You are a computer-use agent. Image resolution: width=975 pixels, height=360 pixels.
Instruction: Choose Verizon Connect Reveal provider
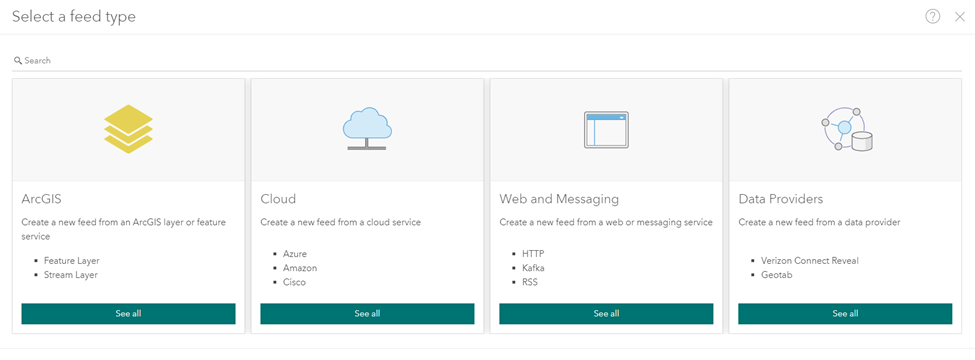click(810, 261)
